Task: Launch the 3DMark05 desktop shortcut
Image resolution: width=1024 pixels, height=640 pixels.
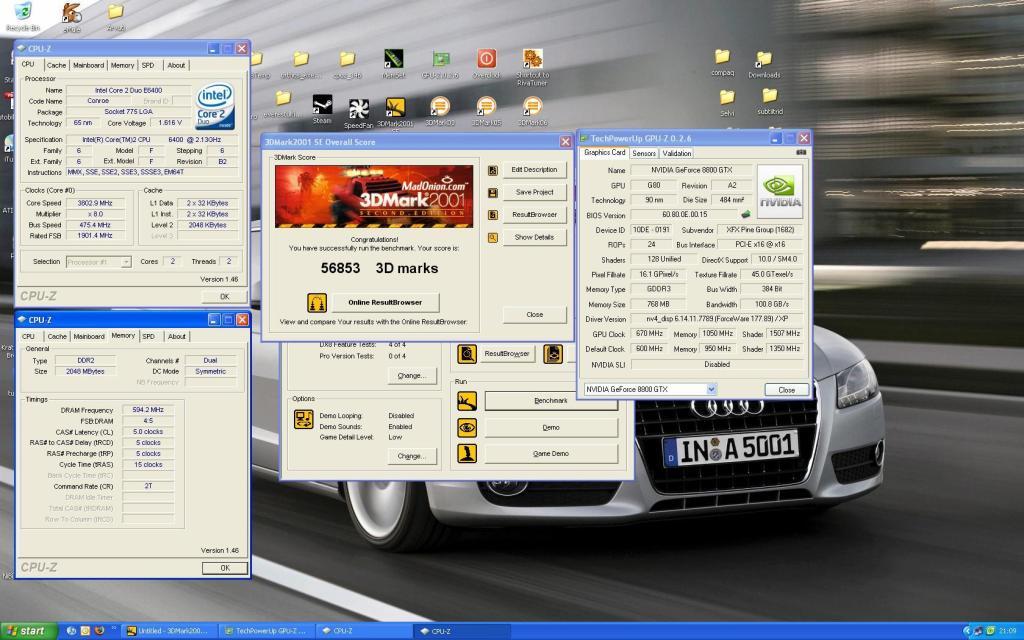Action: (486, 110)
